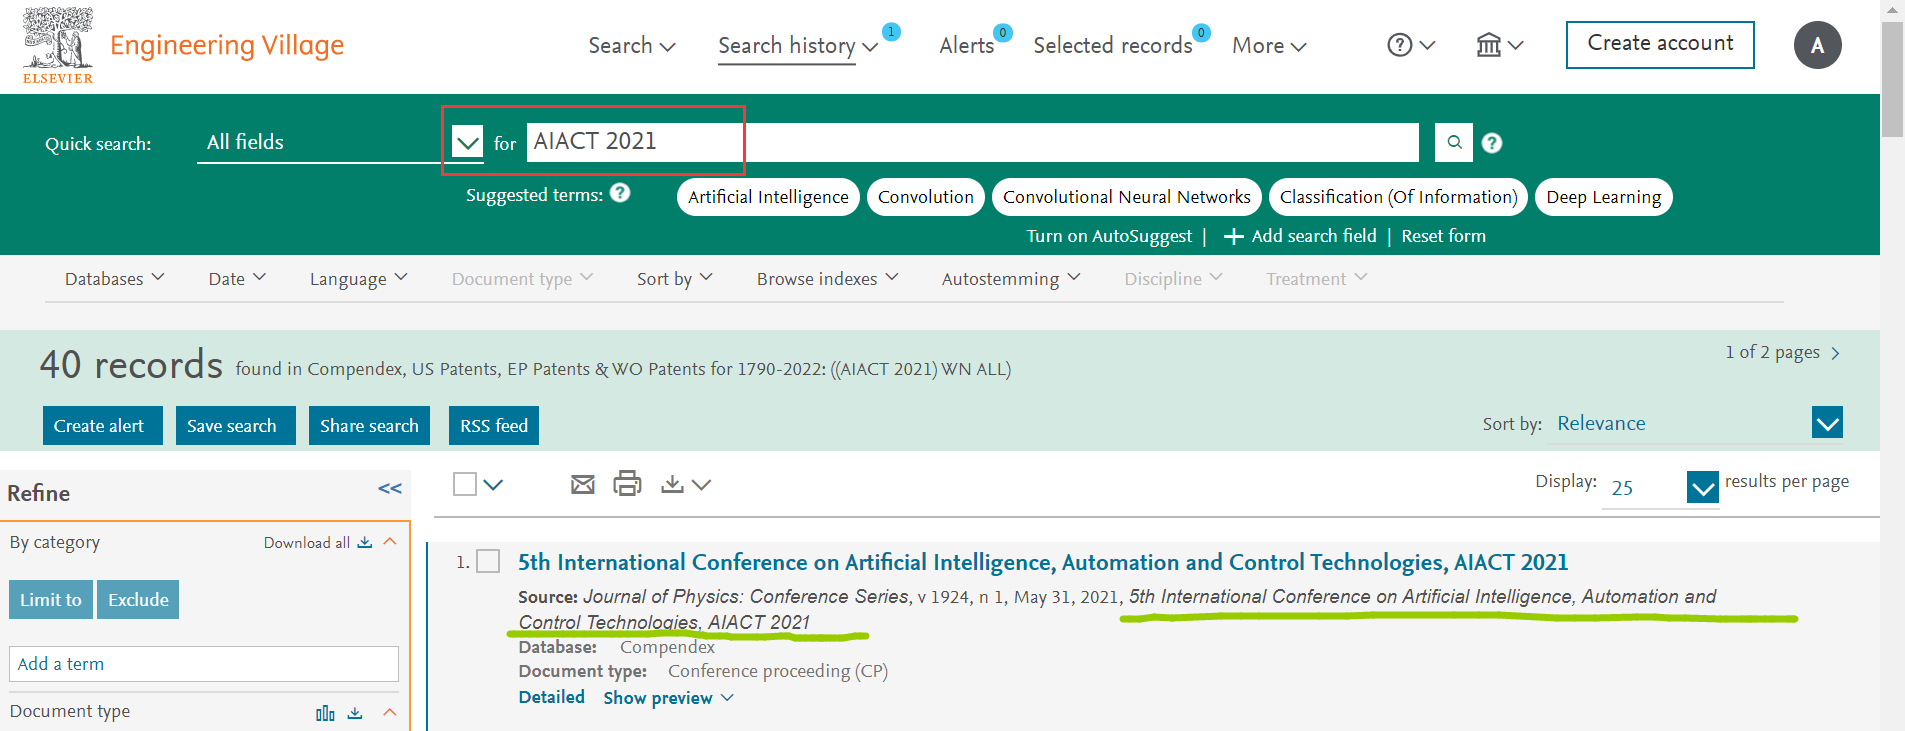This screenshot has width=1905, height=731.
Task: Click the search magnifier button
Action: [x=1454, y=142]
